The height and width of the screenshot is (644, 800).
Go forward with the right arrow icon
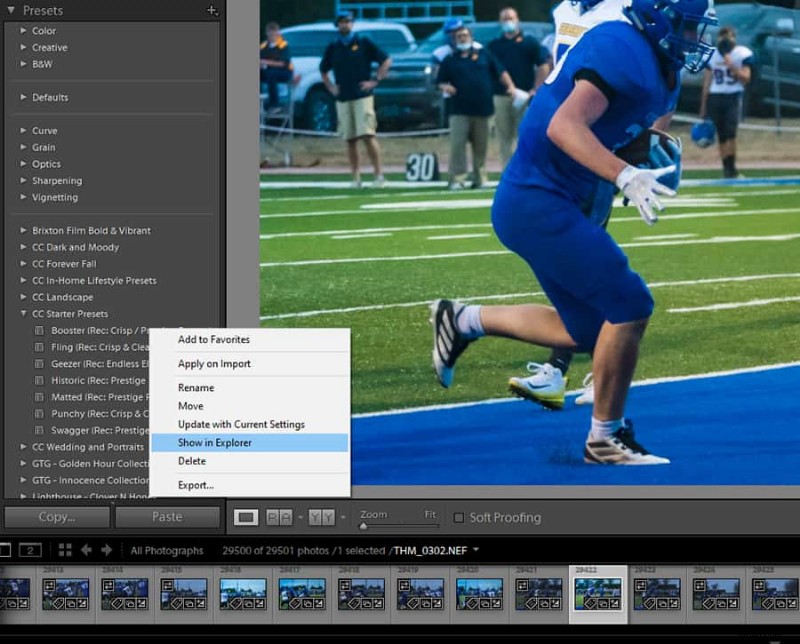tap(107, 550)
